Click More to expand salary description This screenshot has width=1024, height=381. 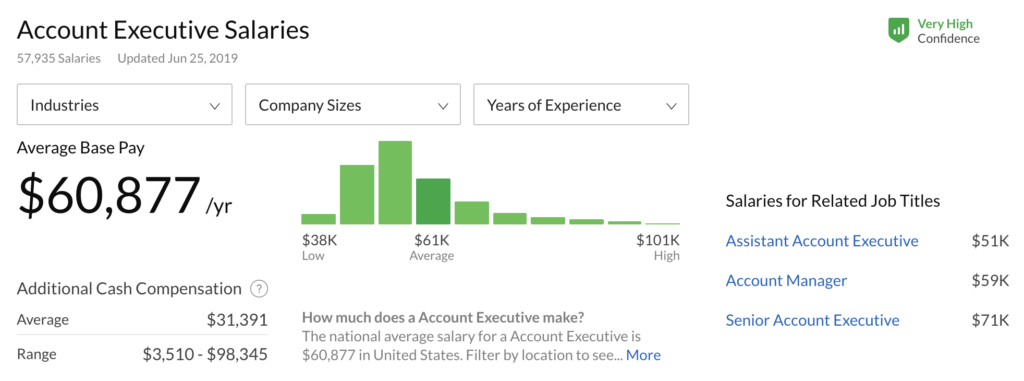tap(643, 356)
